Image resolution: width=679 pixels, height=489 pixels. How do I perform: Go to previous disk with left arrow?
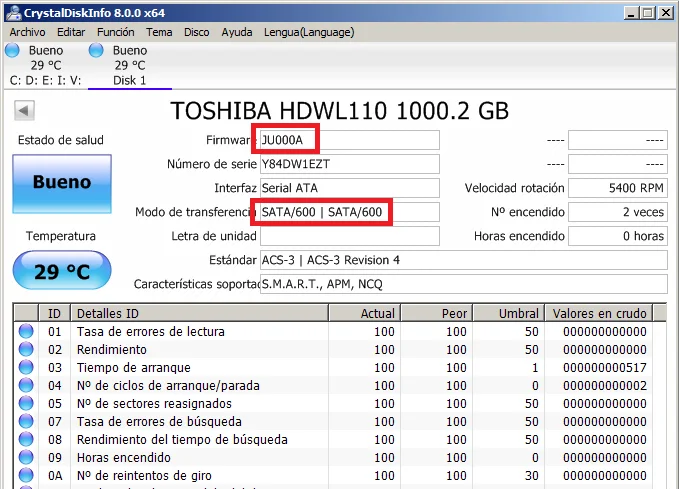pos(24,110)
